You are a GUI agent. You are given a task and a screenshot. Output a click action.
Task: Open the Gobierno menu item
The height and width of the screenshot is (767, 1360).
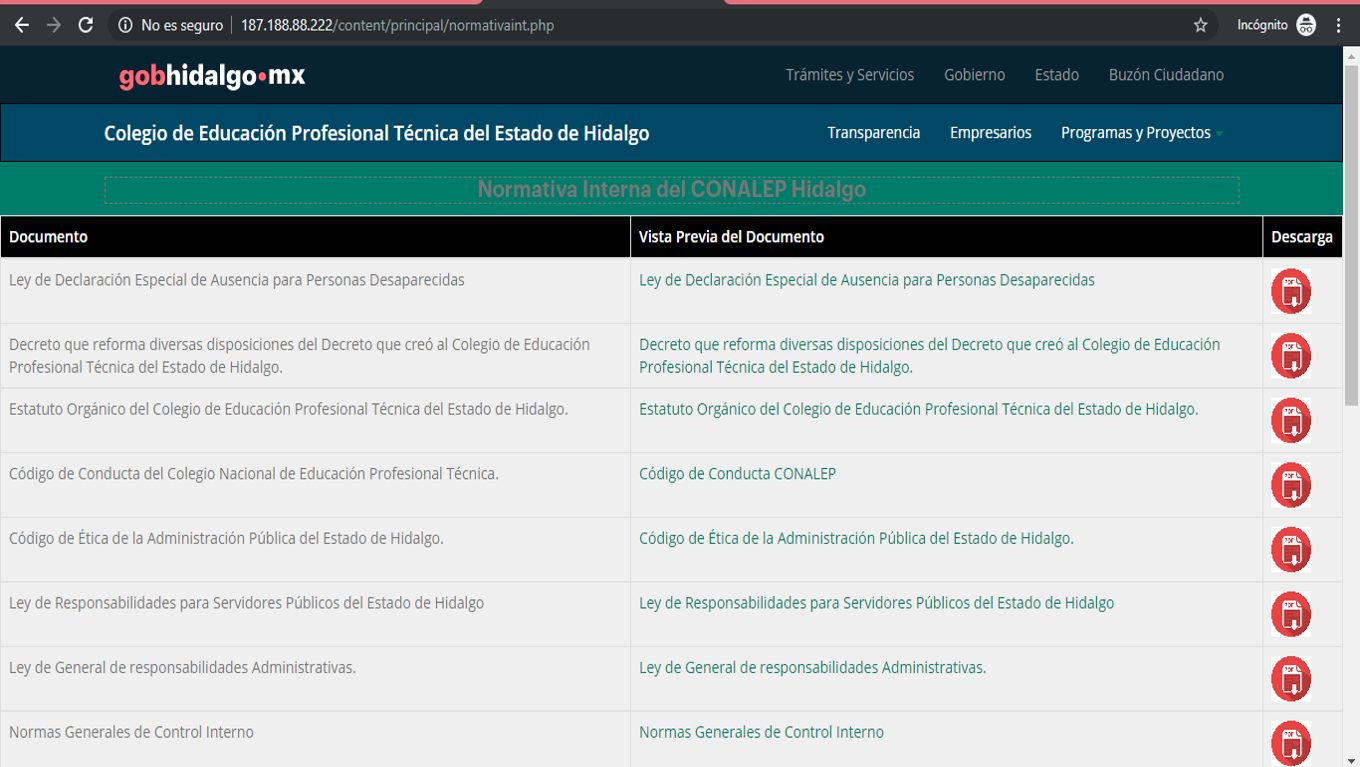click(x=975, y=75)
